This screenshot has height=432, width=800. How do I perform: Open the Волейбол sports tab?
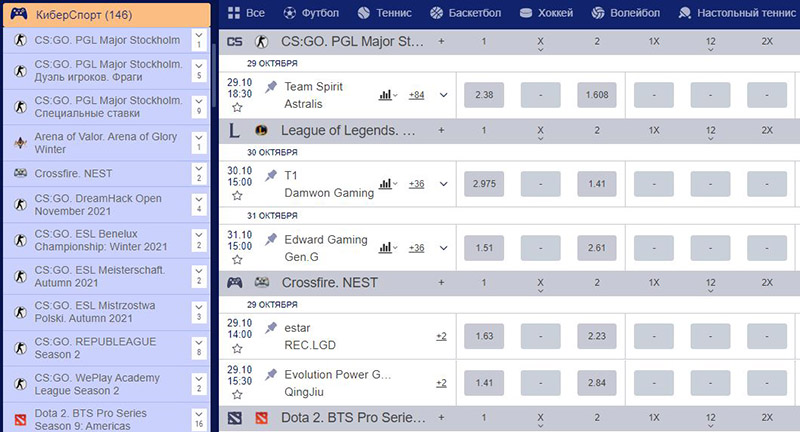(x=626, y=13)
